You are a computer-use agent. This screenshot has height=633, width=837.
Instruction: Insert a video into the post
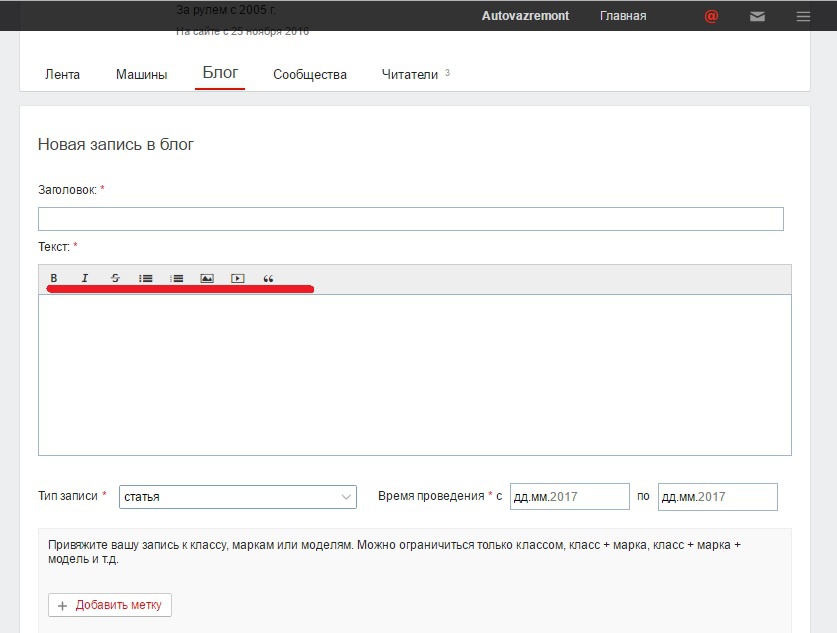[238, 278]
